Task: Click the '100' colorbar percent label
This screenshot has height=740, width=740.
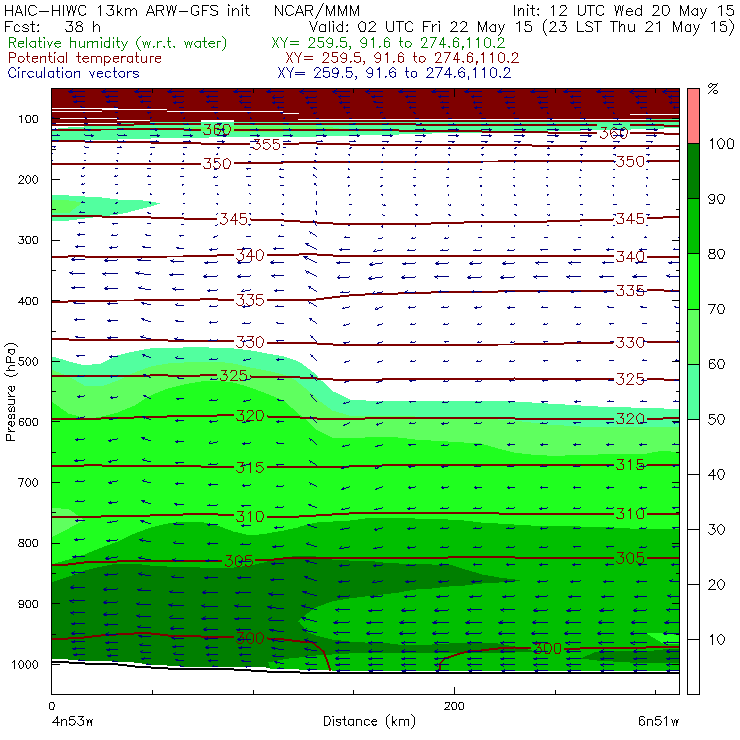Action: pyautogui.click(x=722, y=144)
